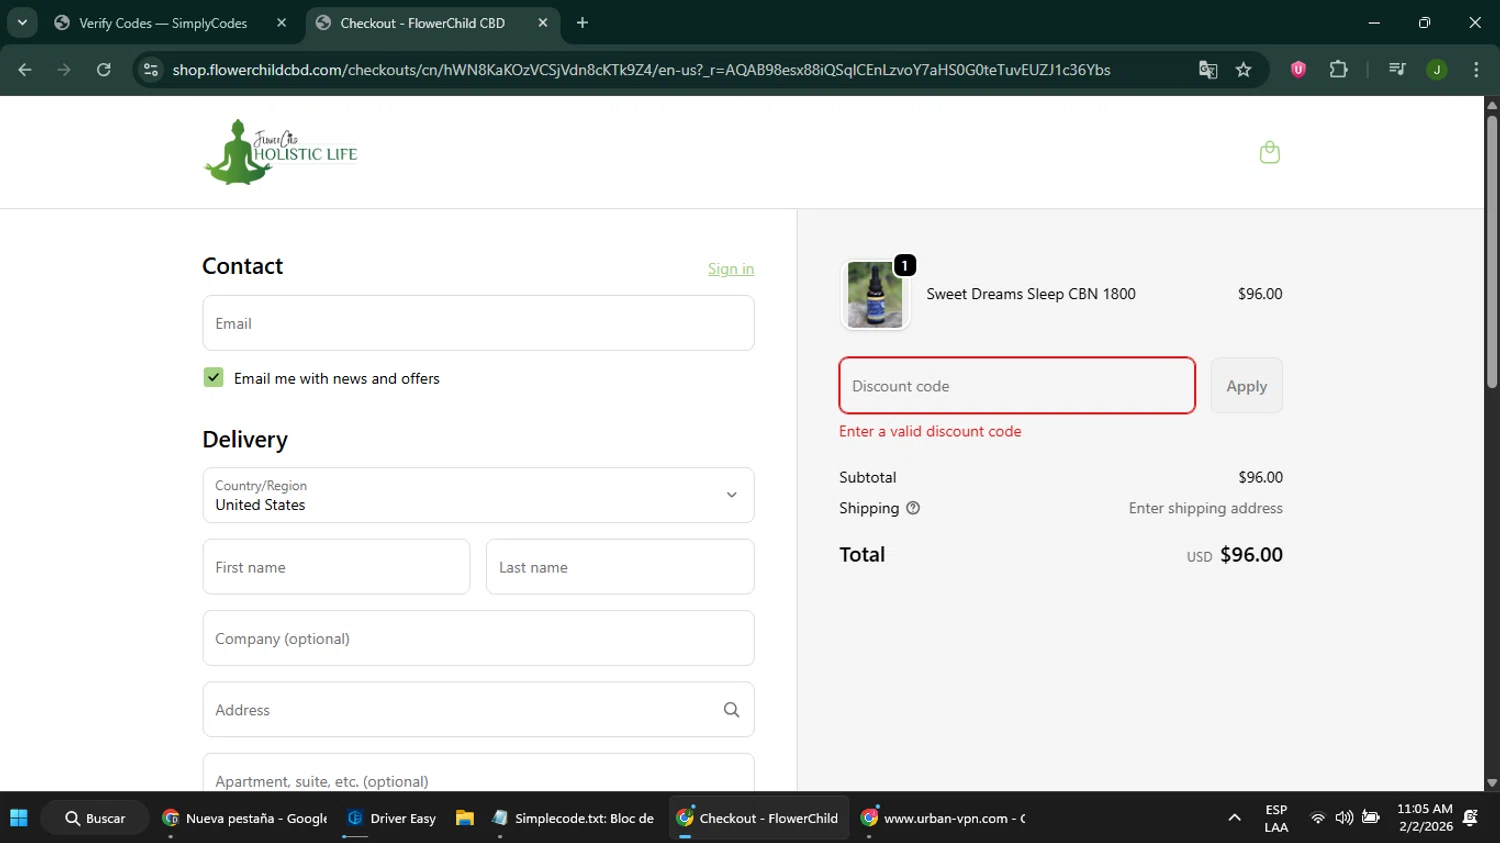The width and height of the screenshot is (1500, 843).
Task: Open the Windows Start menu
Action: click(19, 818)
